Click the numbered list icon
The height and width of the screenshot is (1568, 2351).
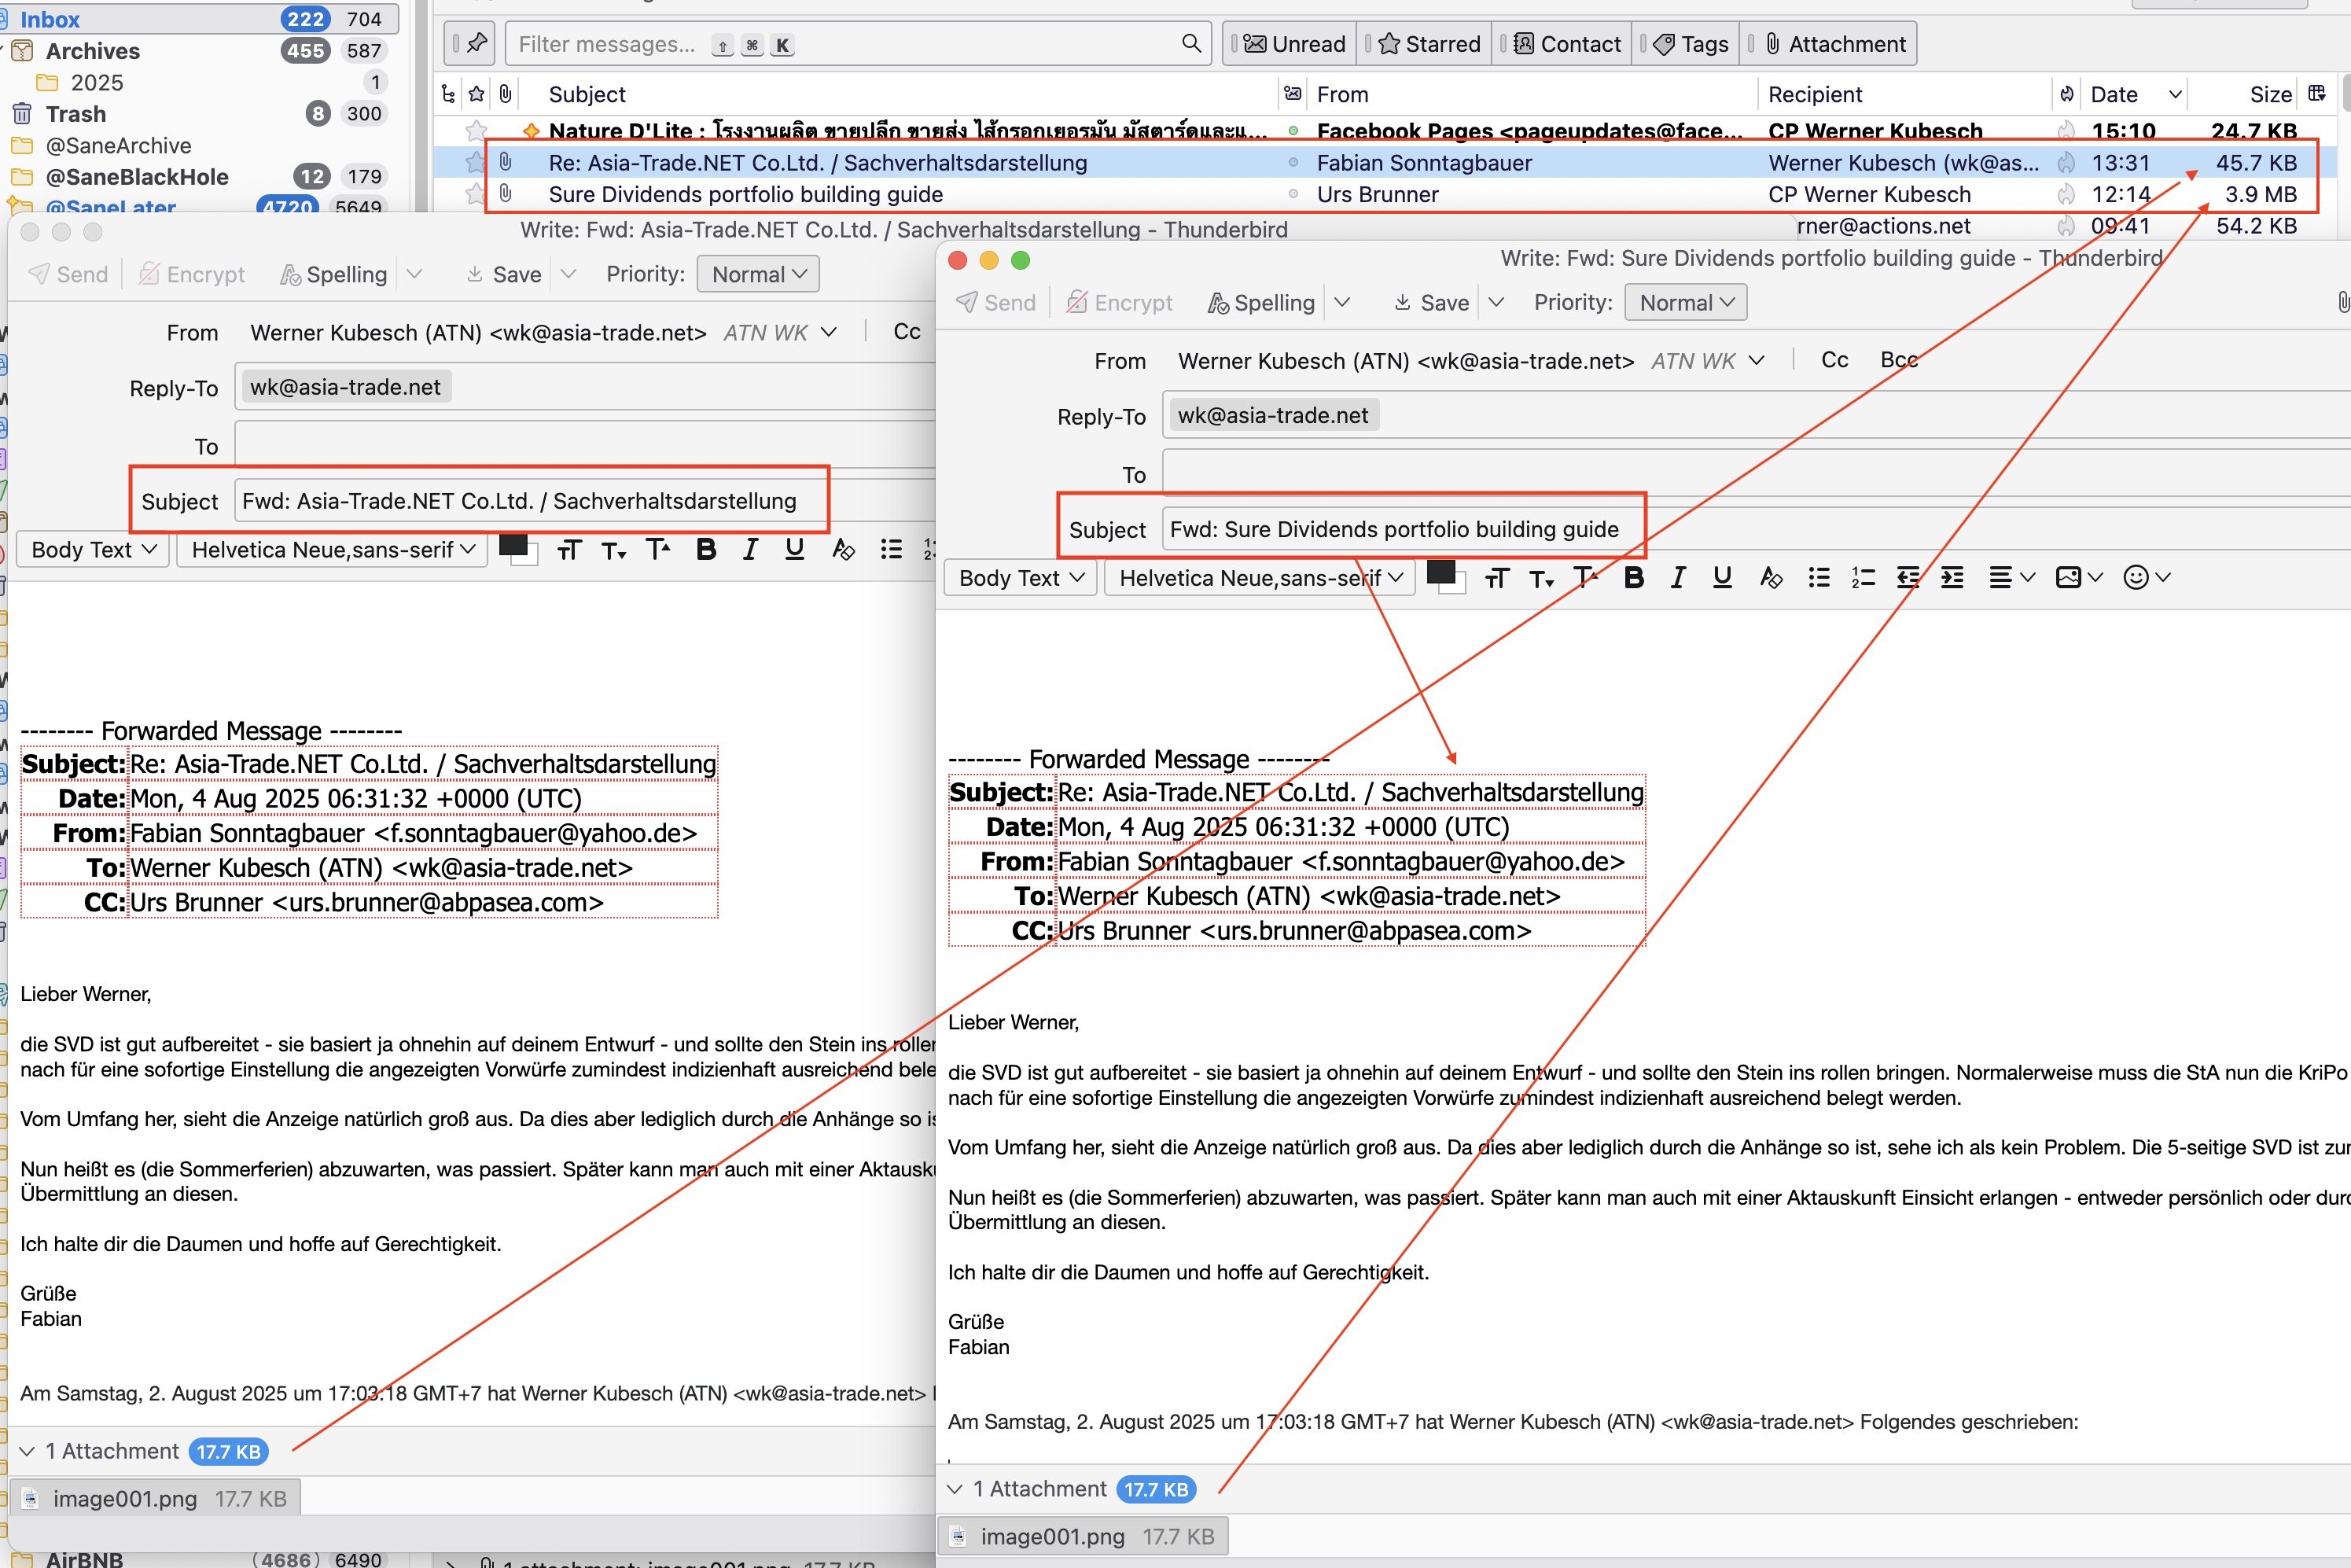[x=1863, y=578]
